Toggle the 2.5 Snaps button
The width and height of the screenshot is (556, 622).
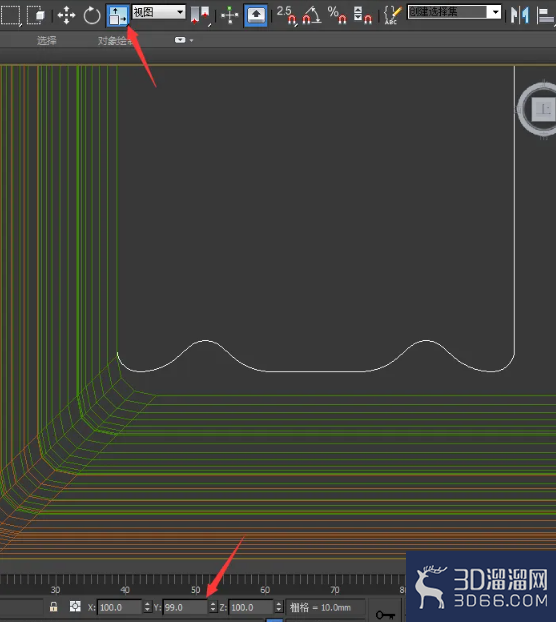point(286,15)
